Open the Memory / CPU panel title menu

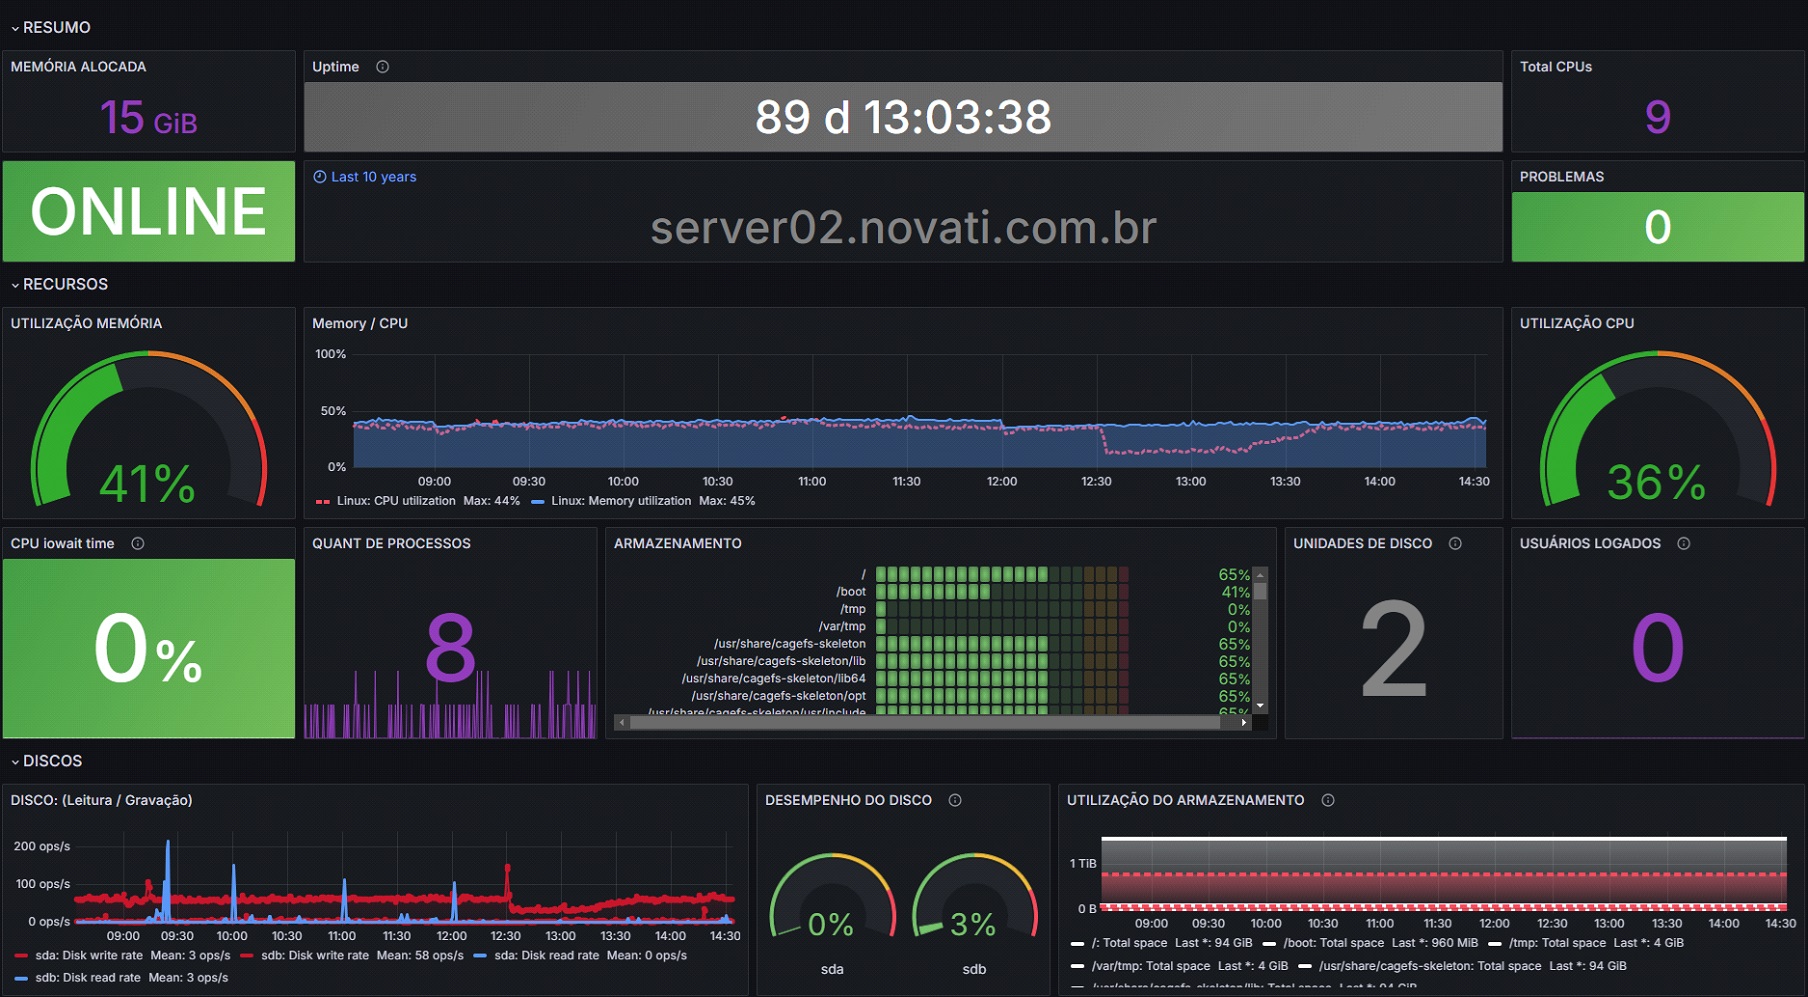(x=359, y=324)
